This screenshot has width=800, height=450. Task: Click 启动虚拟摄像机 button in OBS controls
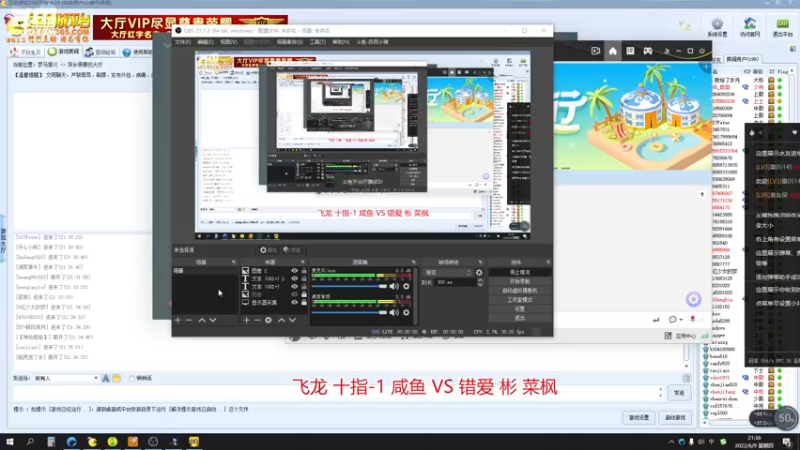click(519, 291)
